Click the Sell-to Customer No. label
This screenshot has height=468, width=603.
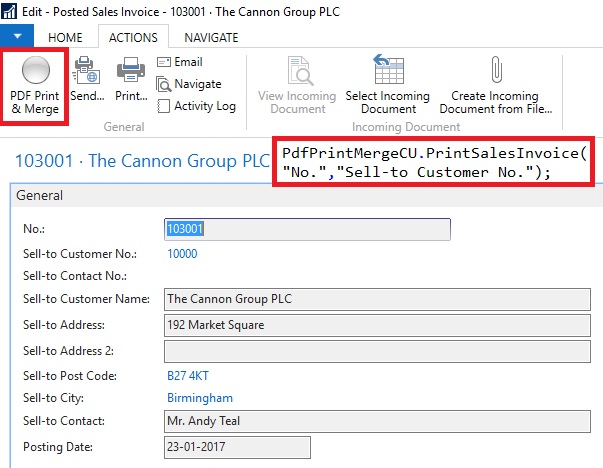click(80, 254)
